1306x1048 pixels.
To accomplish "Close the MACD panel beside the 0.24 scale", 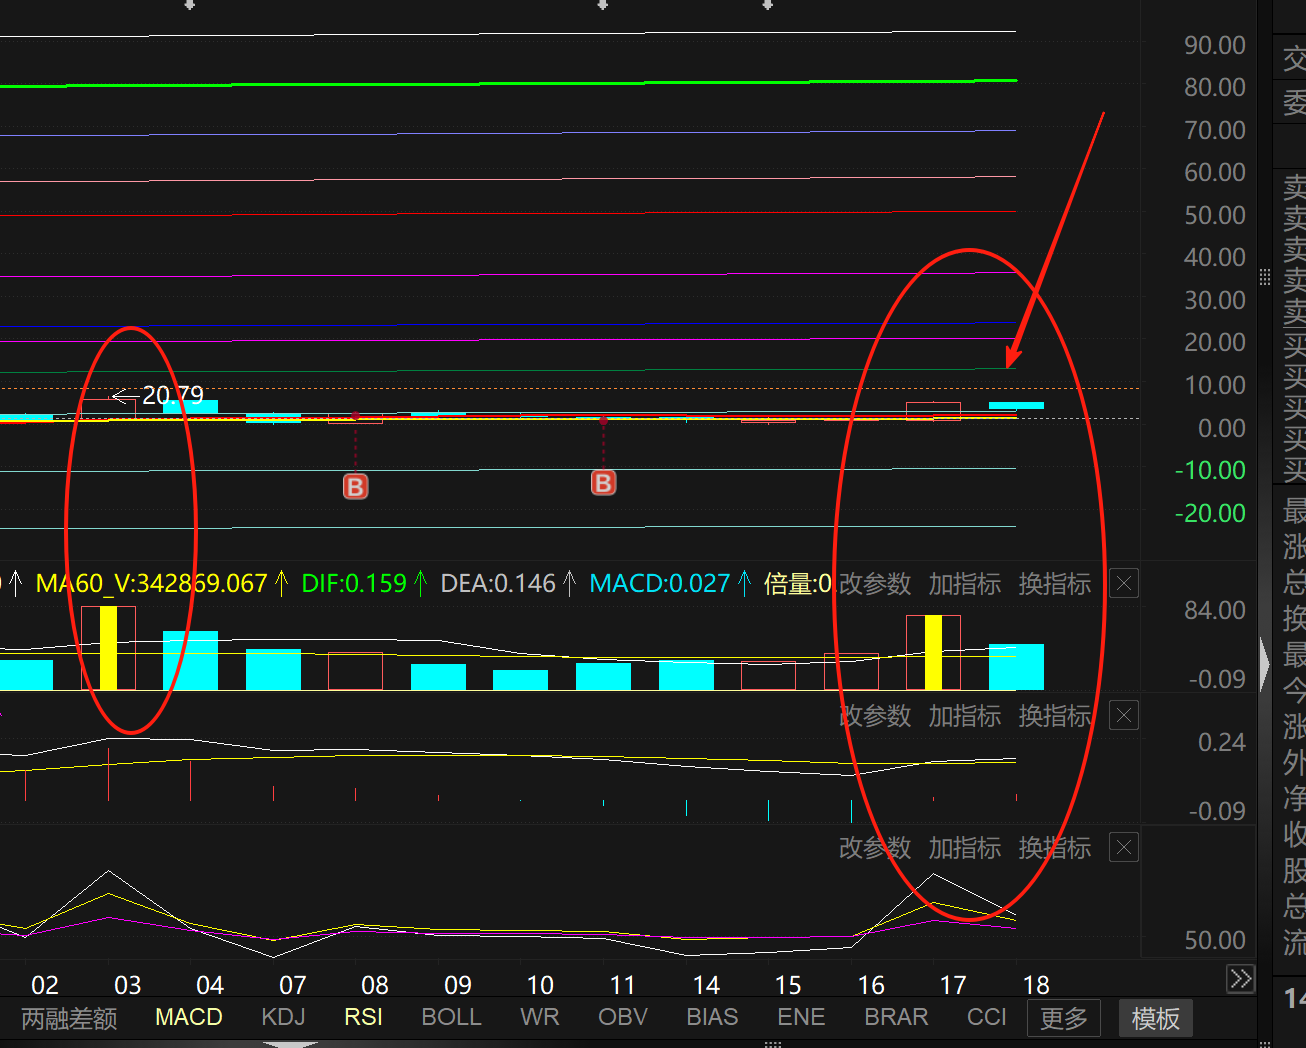I will 1124,716.
